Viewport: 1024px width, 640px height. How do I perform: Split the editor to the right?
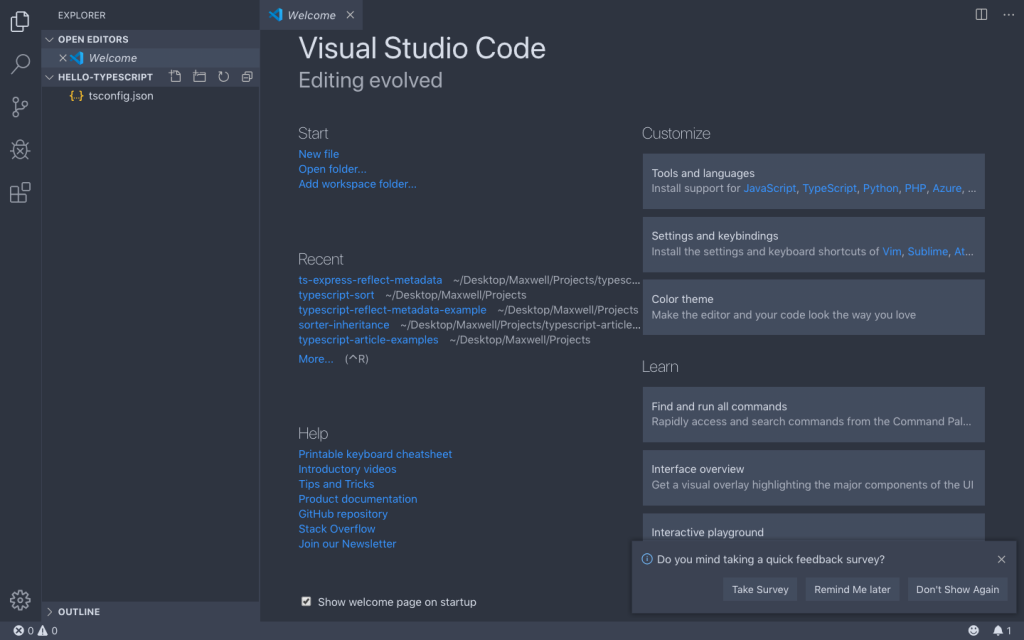(982, 15)
